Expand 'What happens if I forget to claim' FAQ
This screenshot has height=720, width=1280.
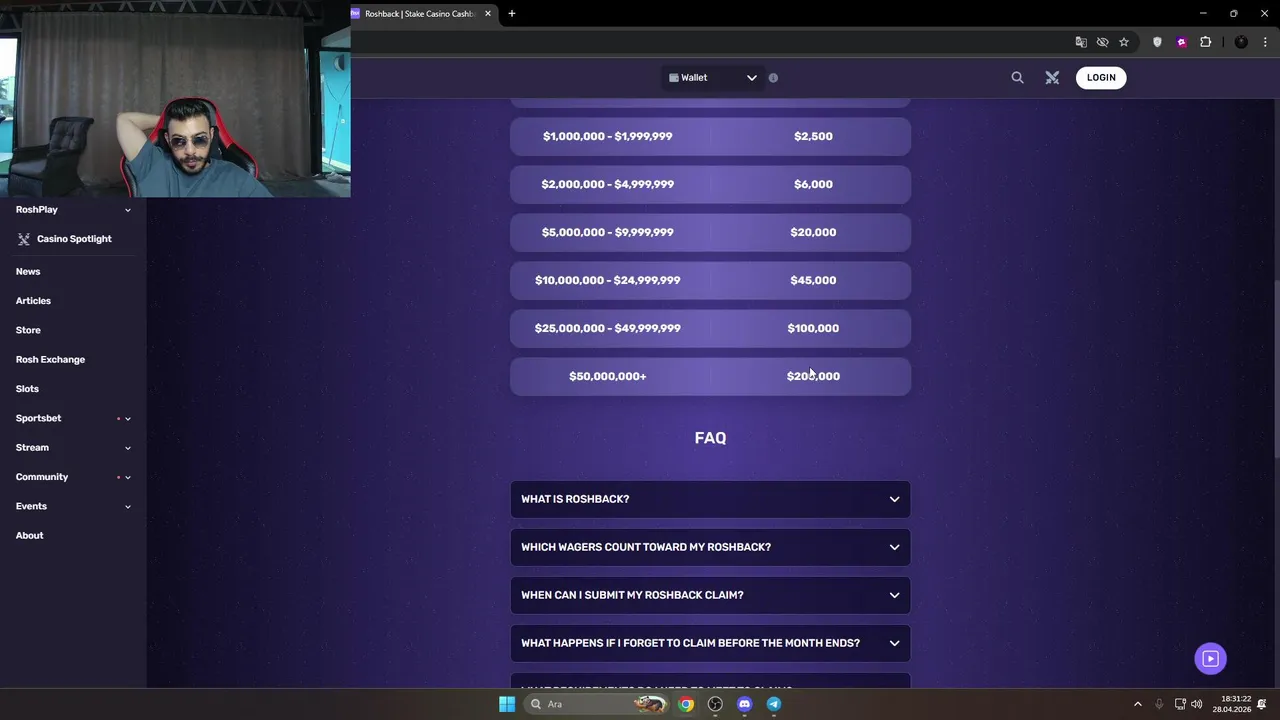coord(710,643)
